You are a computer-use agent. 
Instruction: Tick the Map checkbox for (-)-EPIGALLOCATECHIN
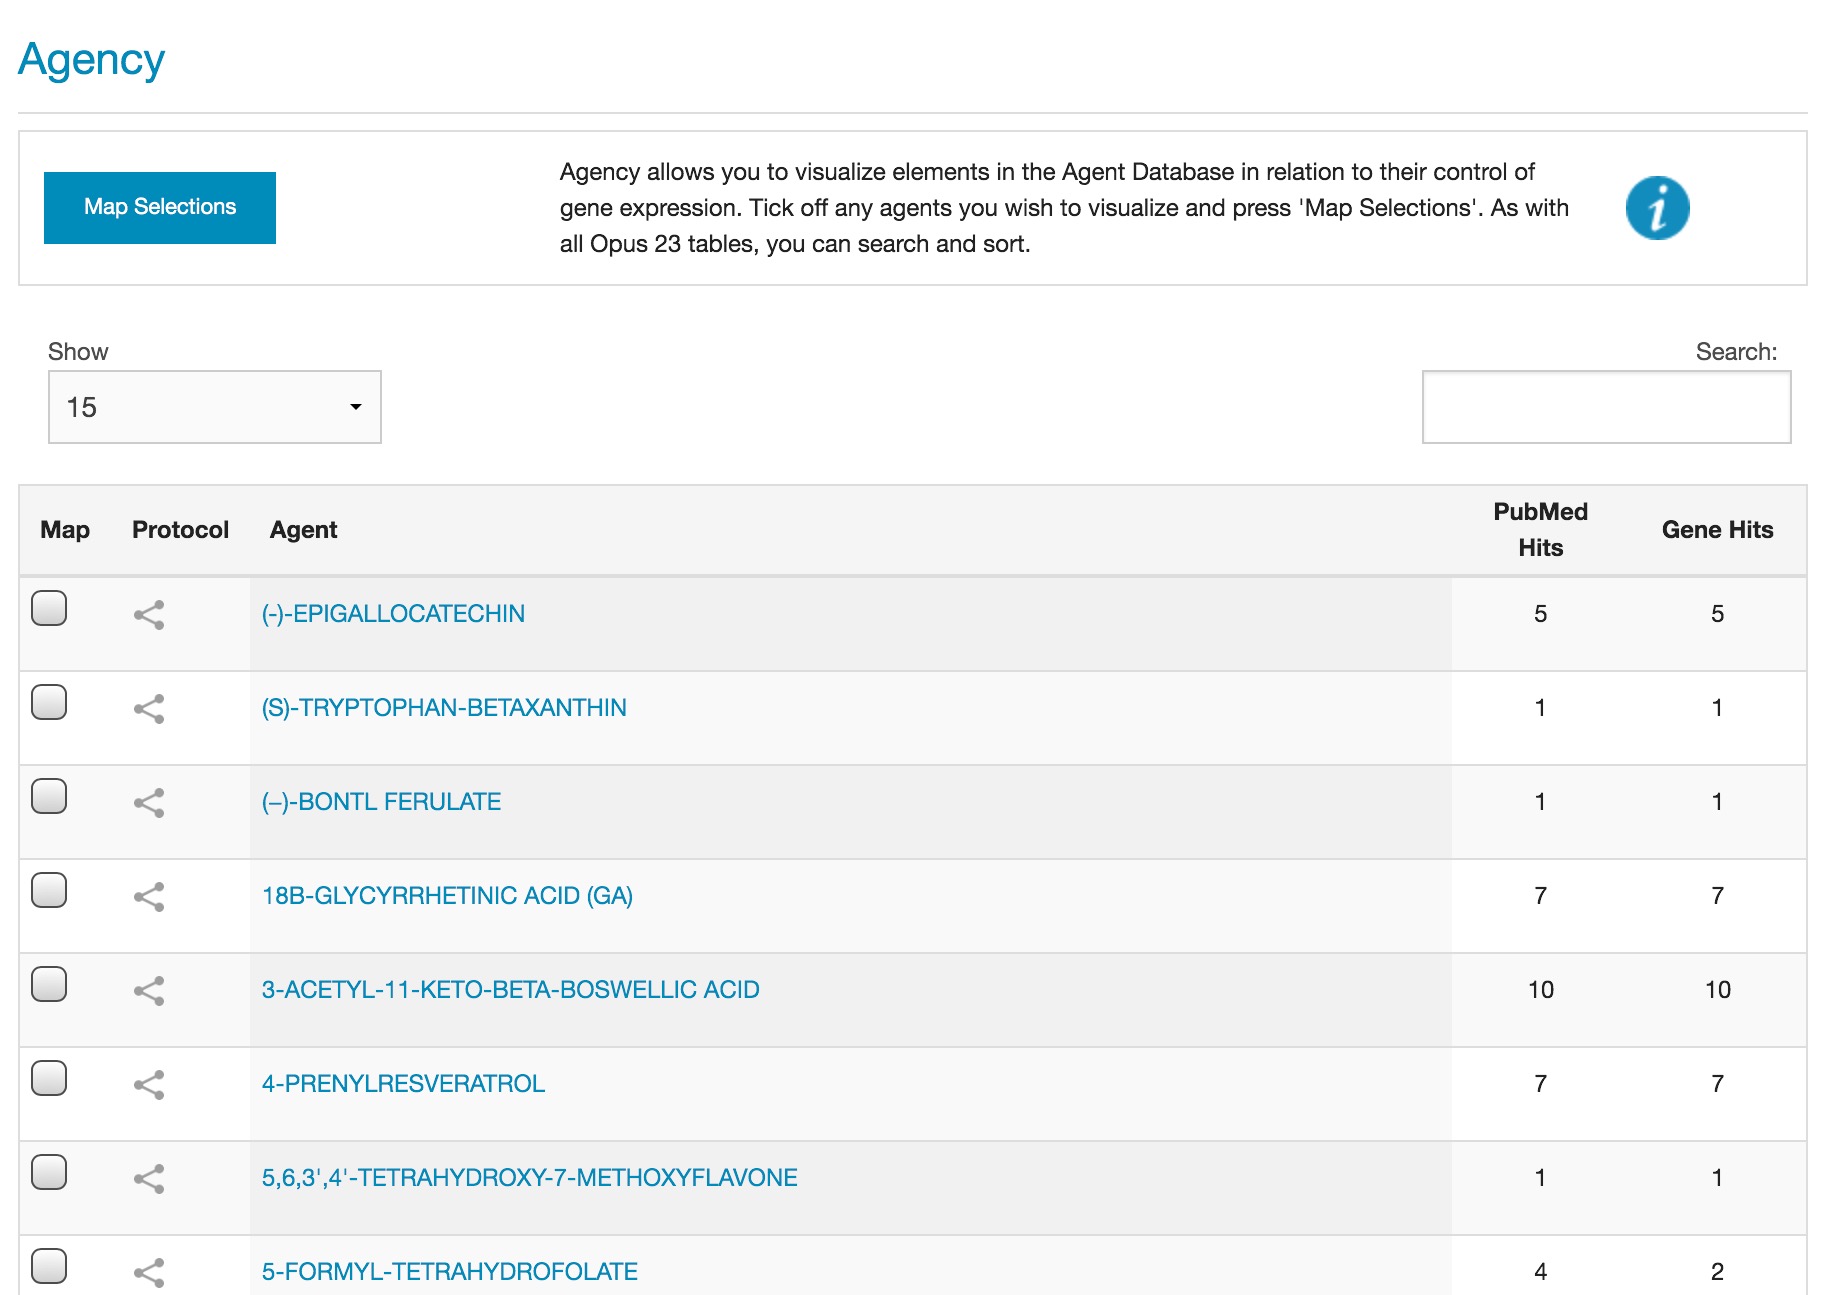click(49, 607)
